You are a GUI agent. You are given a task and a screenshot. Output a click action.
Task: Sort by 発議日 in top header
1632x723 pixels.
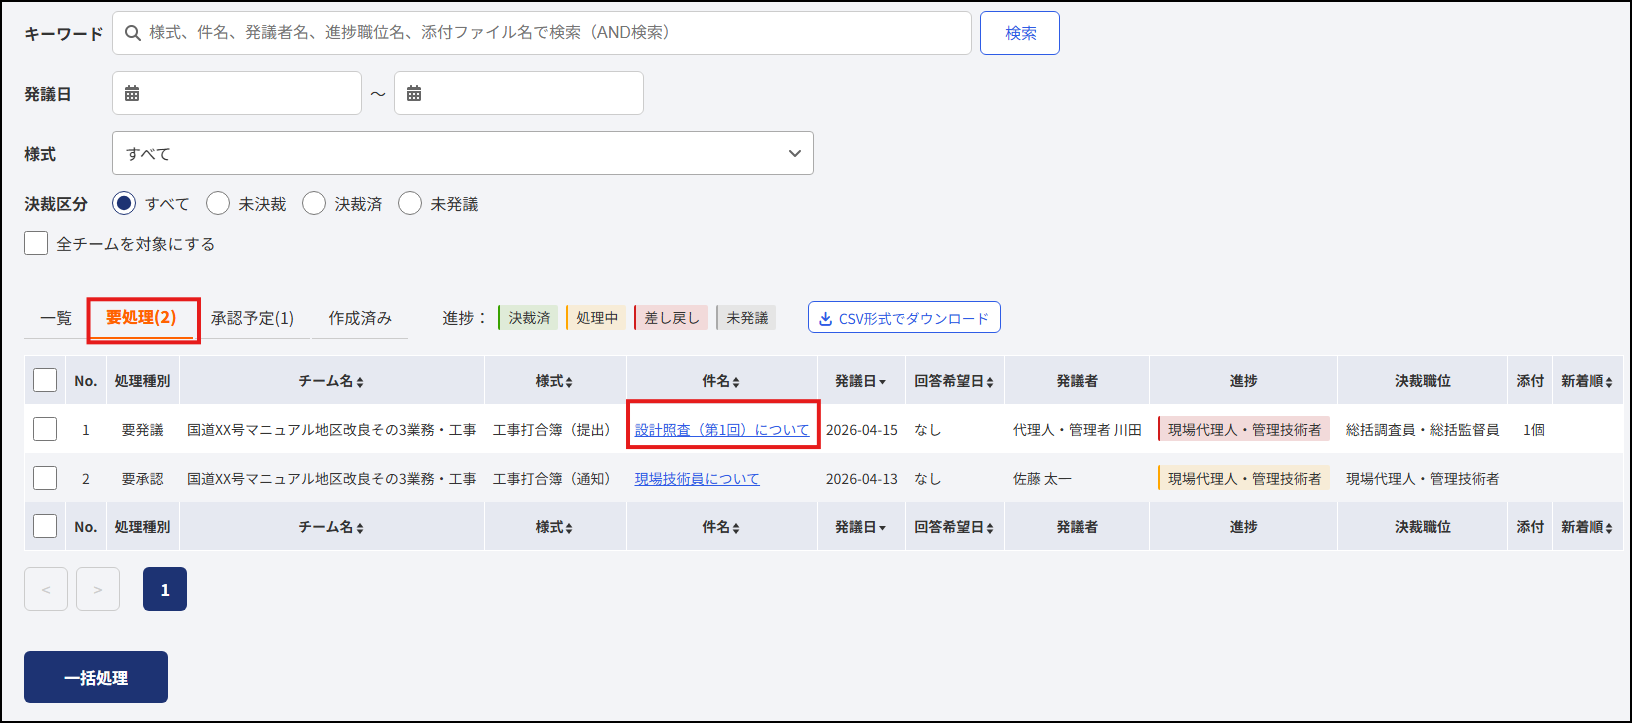click(x=860, y=381)
